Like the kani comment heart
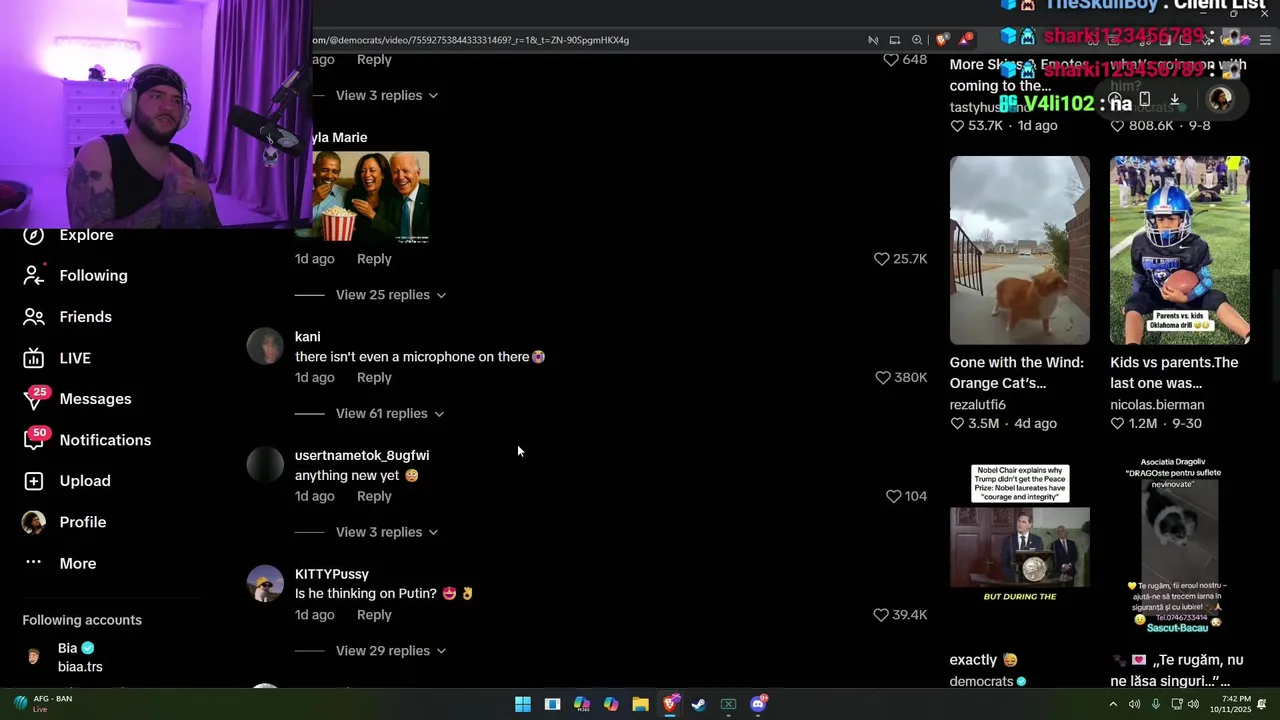Viewport: 1280px width, 720px height. (882, 378)
